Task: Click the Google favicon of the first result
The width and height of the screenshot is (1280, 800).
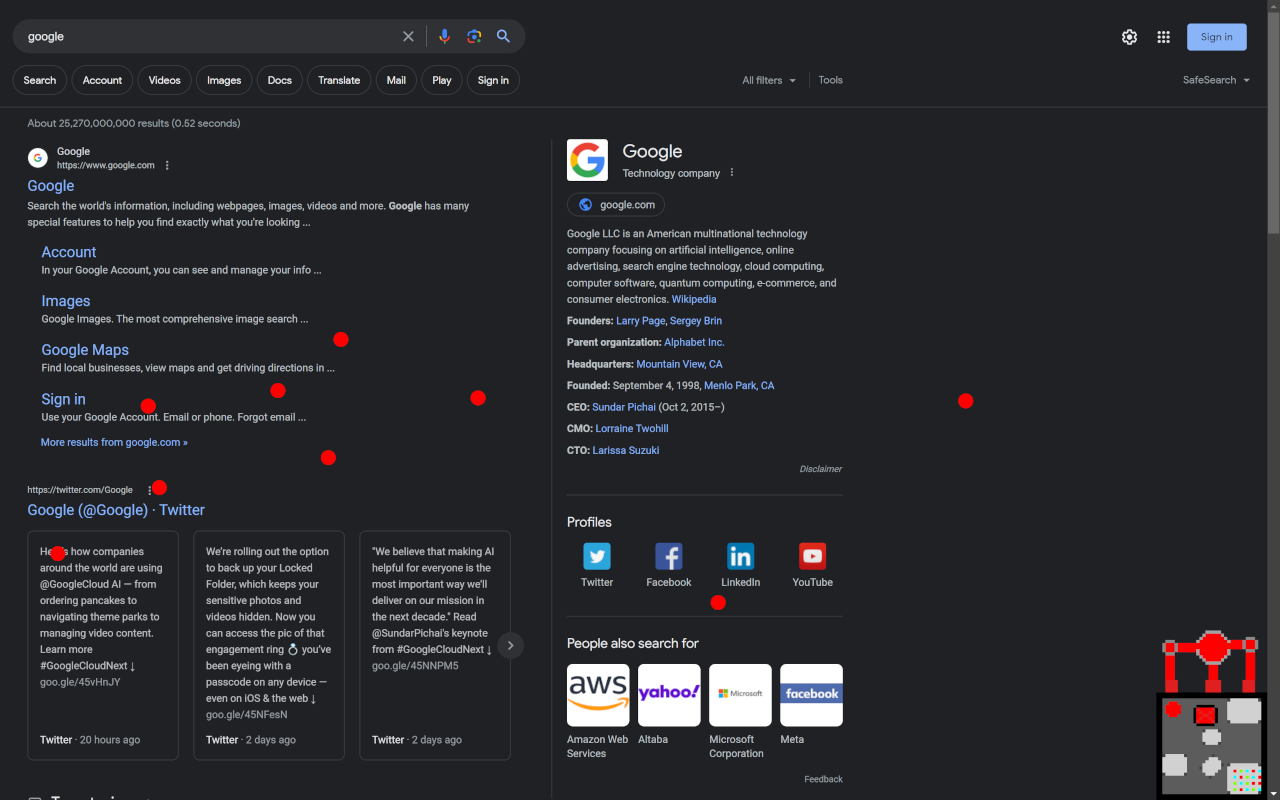Action: (38, 158)
